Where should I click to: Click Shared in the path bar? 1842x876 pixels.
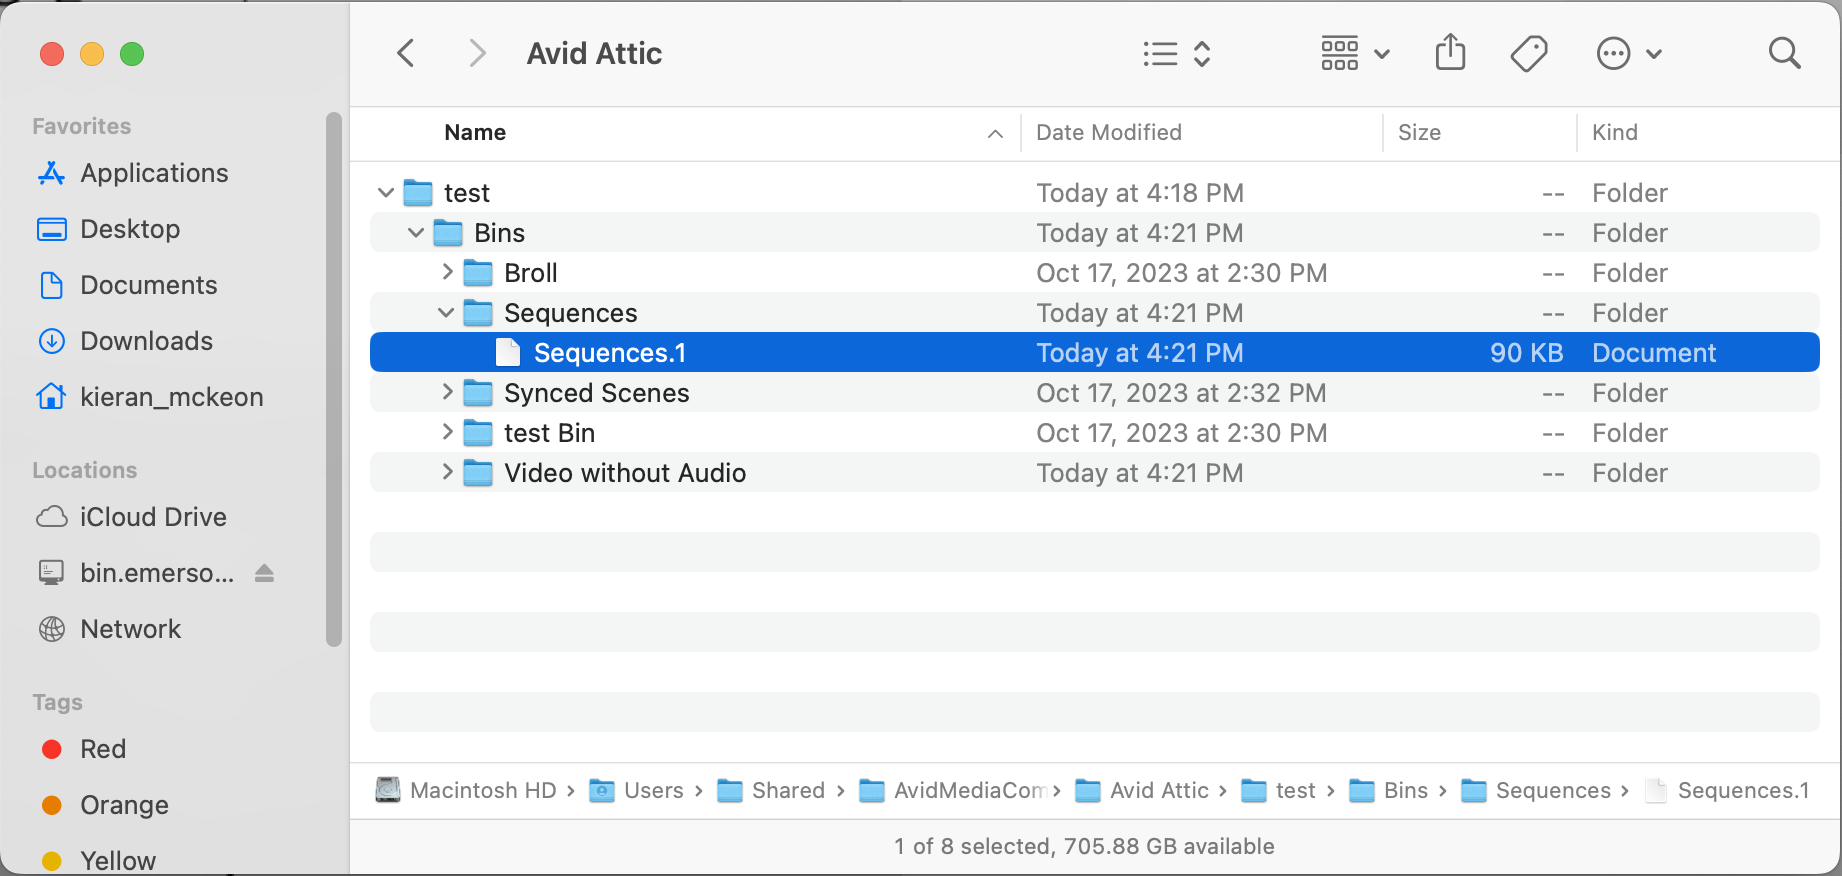(x=772, y=790)
